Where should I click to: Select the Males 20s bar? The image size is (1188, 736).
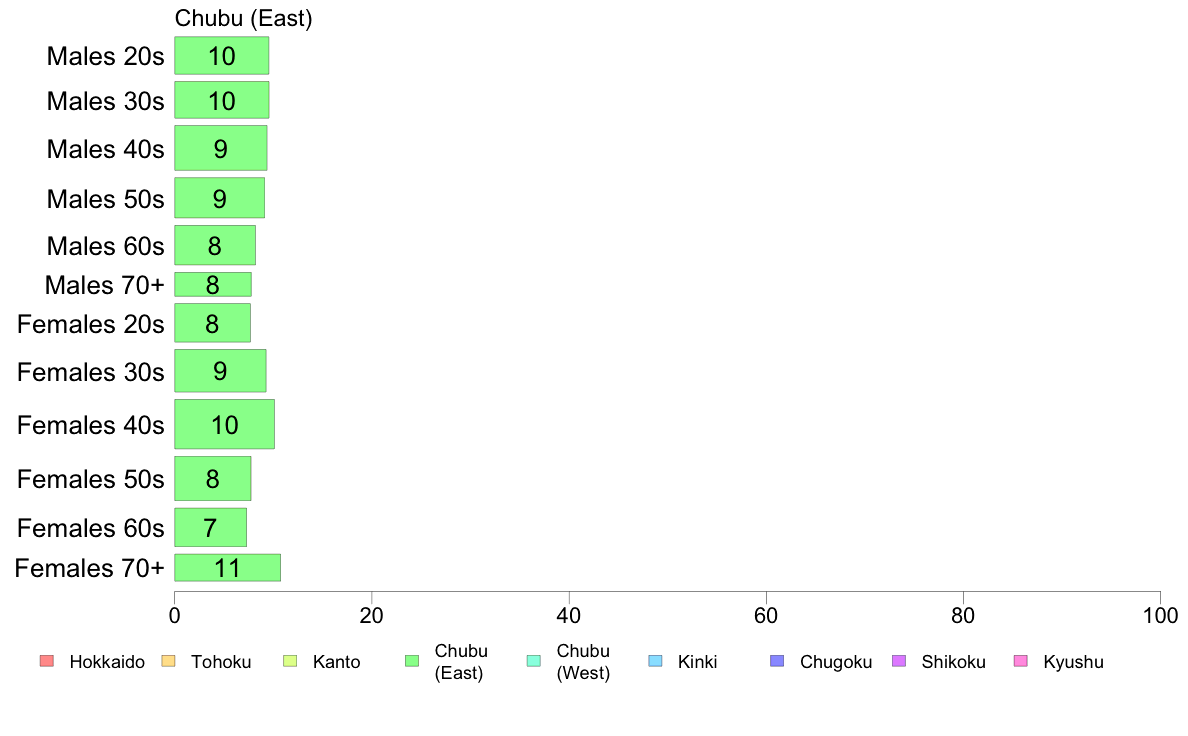pyautogui.click(x=221, y=55)
